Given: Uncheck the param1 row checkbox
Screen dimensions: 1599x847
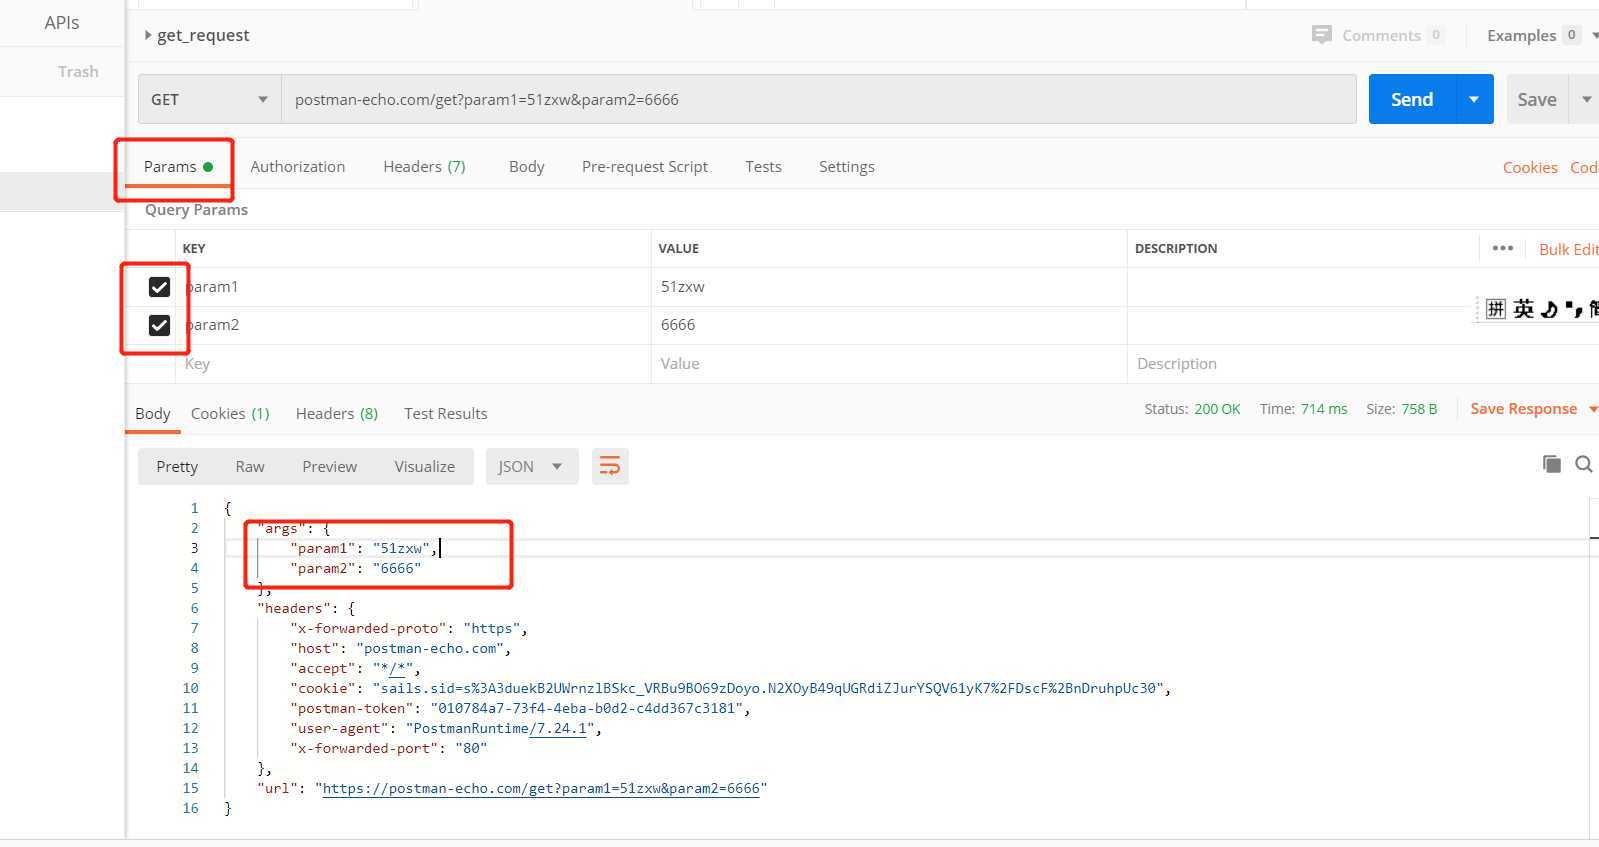Looking at the screenshot, I should click(x=159, y=287).
